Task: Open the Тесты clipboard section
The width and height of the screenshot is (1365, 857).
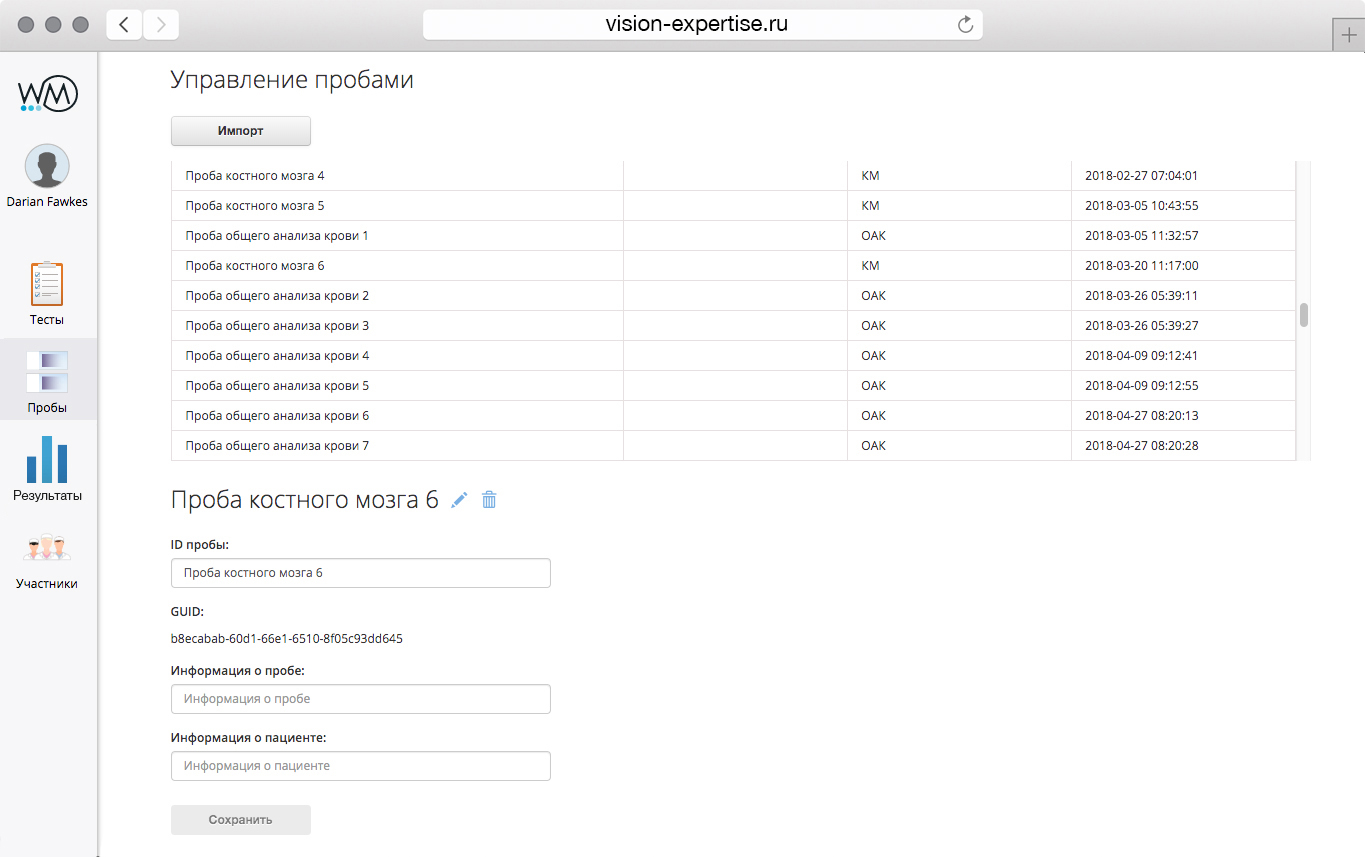Action: 47,285
